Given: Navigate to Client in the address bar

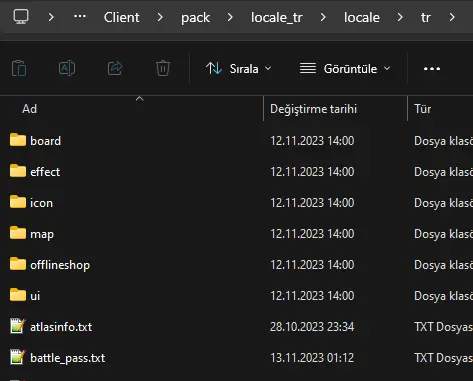Looking at the screenshot, I should [121, 17].
